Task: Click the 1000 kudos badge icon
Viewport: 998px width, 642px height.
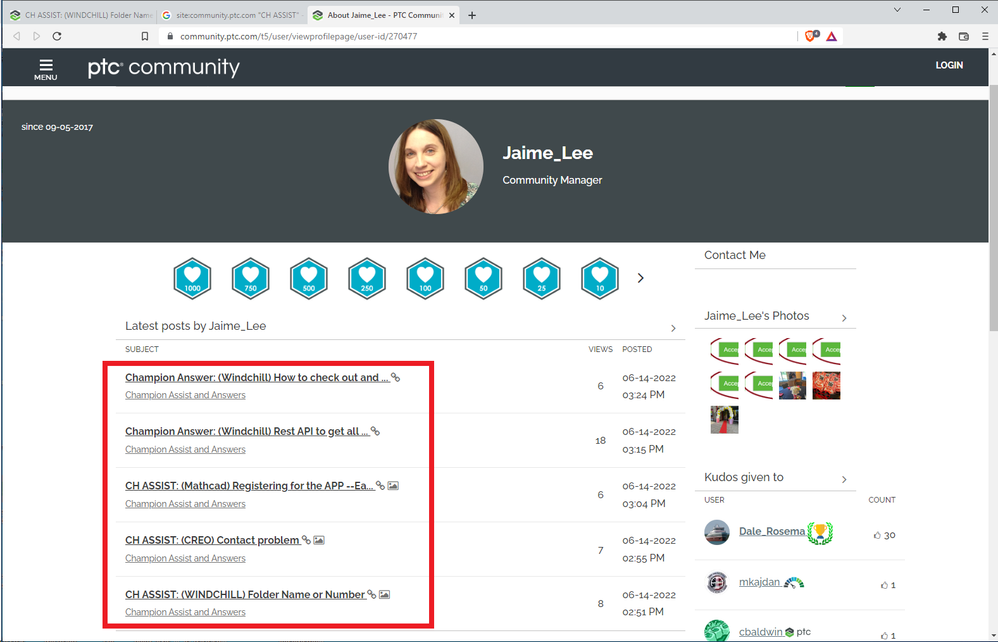Action: (x=192, y=278)
